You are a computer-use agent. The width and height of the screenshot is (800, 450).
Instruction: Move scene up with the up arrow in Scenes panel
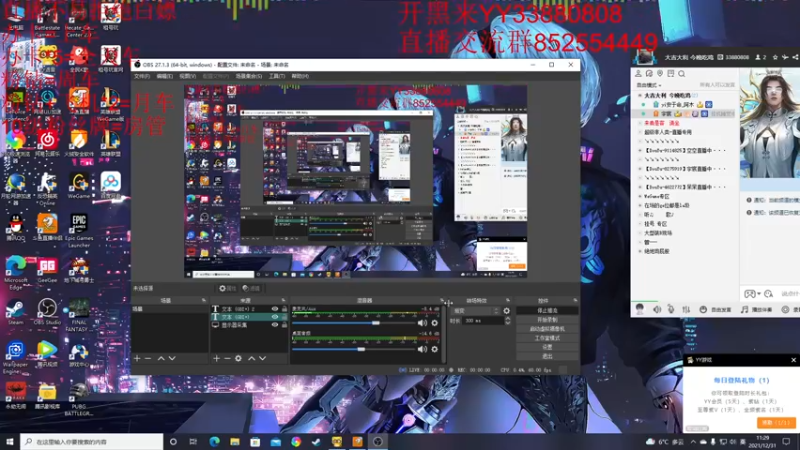tap(161, 359)
